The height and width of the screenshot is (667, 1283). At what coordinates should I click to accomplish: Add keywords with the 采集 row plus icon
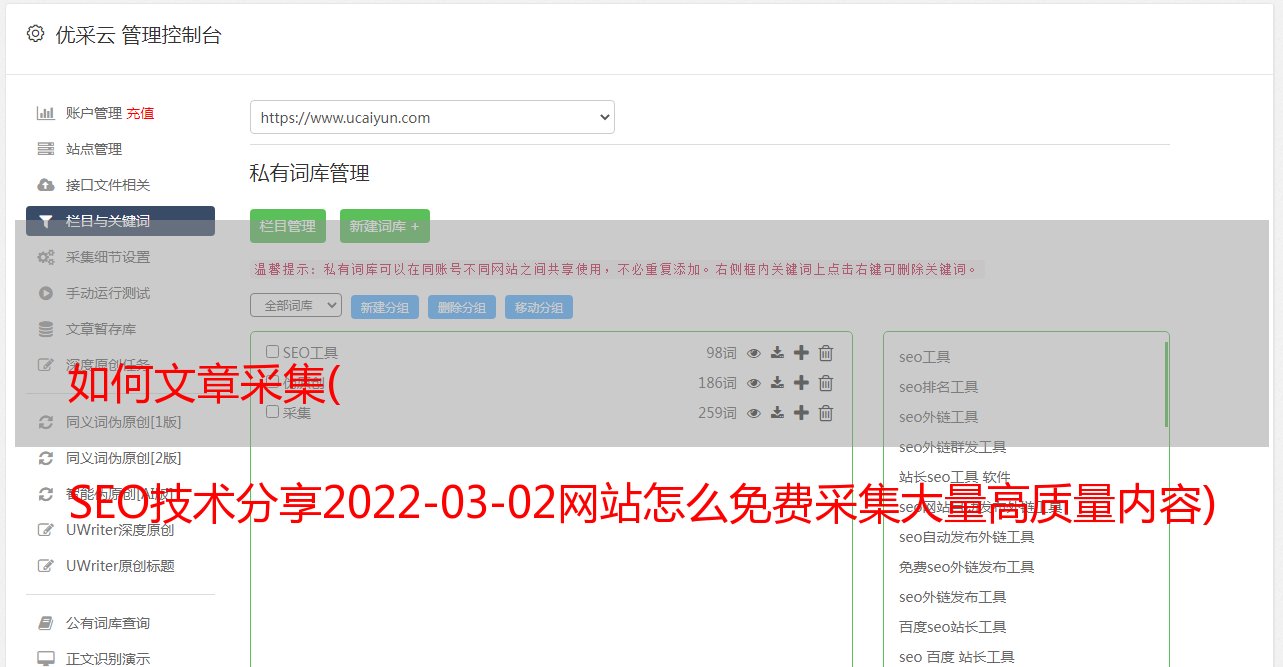pyautogui.click(x=801, y=413)
